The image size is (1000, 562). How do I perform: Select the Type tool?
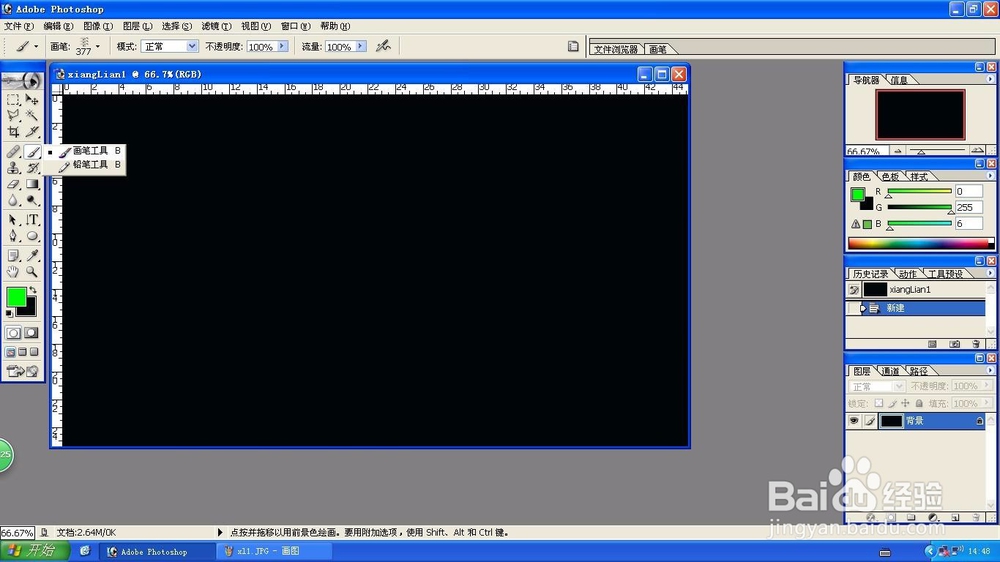tap(32, 219)
